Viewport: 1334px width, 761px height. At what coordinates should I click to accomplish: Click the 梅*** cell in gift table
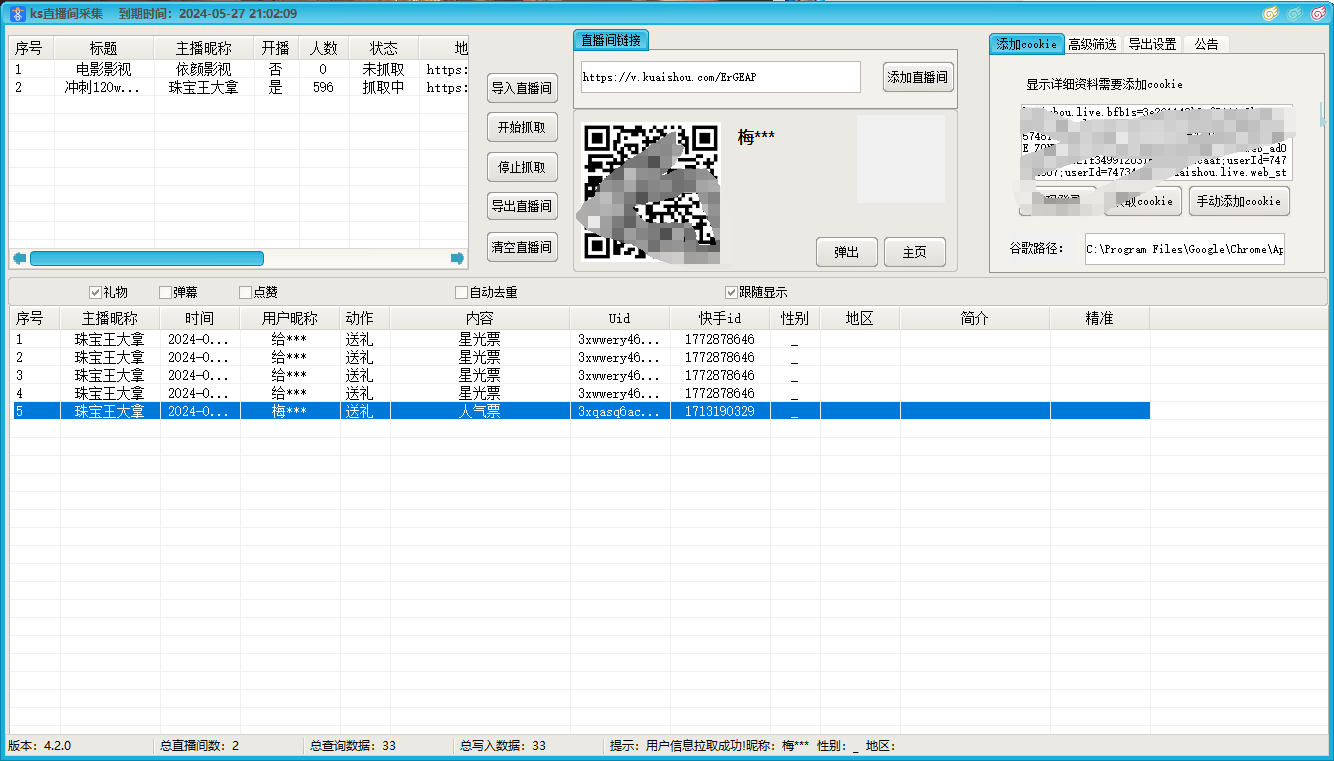[290, 411]
